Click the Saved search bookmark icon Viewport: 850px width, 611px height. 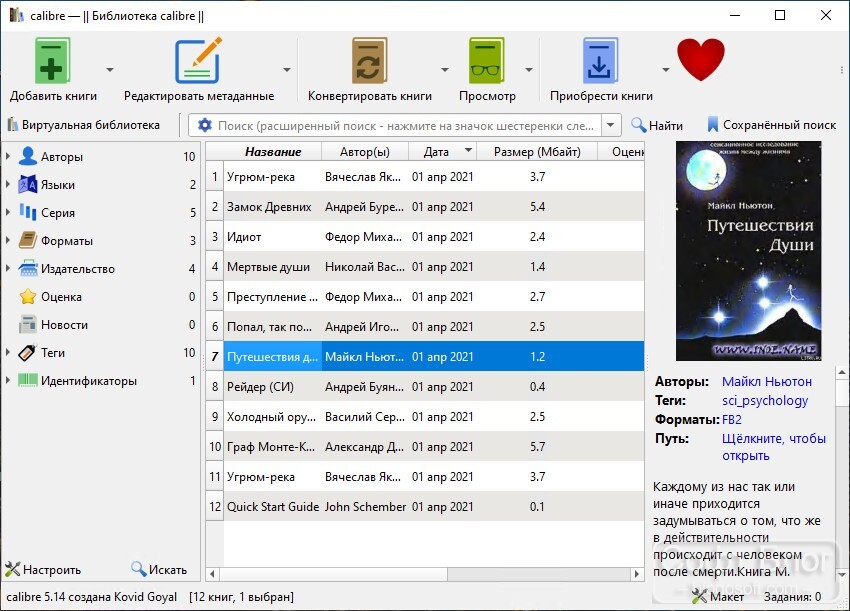712,125
